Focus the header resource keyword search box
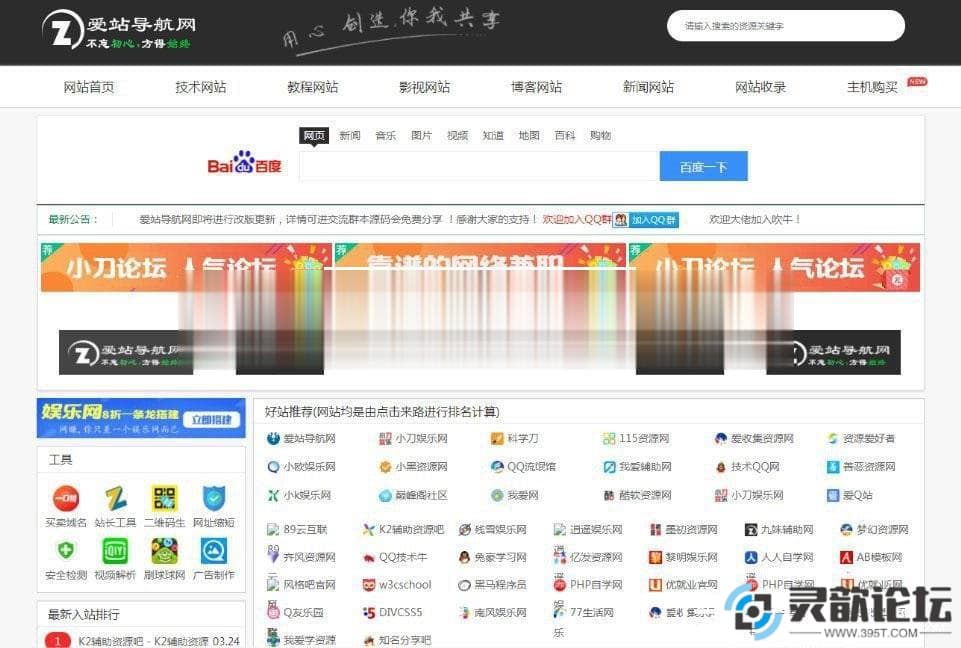 click(x=786, y=26)
